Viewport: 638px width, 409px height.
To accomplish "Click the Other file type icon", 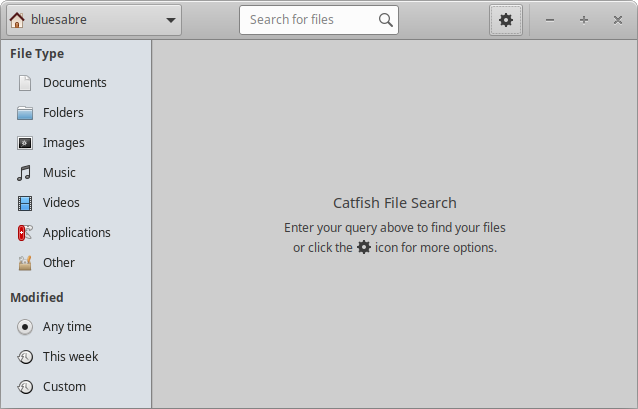I will coord(25,263).
